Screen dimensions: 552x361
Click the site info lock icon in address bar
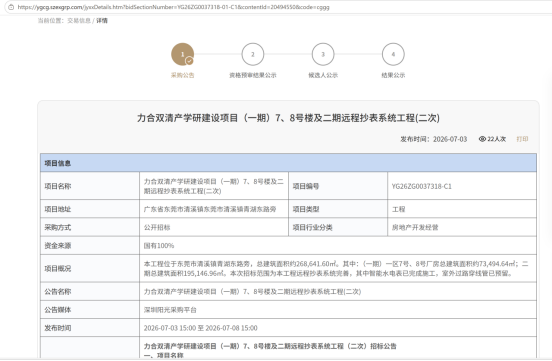click(x=11, y=7)
